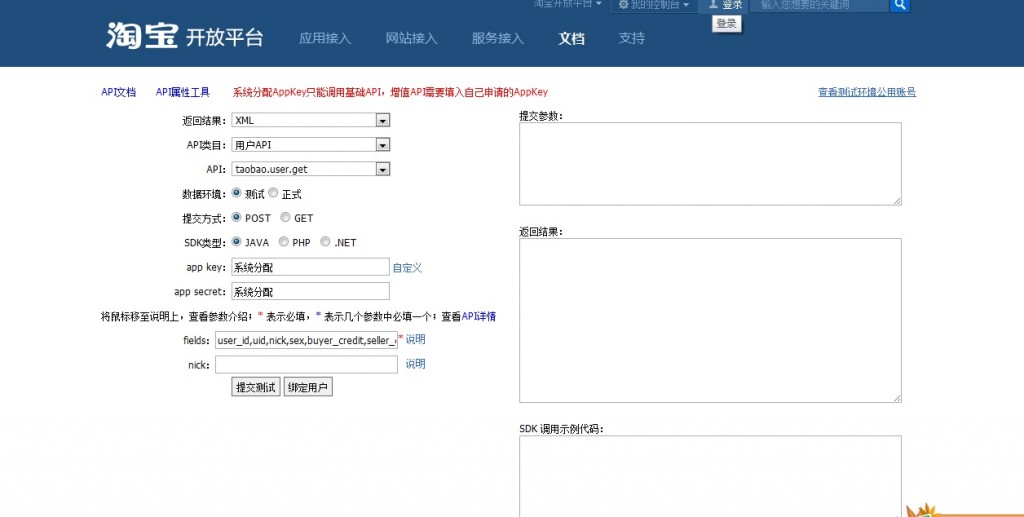Viewport: 1024px width, 517px height.
Task: Select the 测试 data environment
Action: click(236, 193)
